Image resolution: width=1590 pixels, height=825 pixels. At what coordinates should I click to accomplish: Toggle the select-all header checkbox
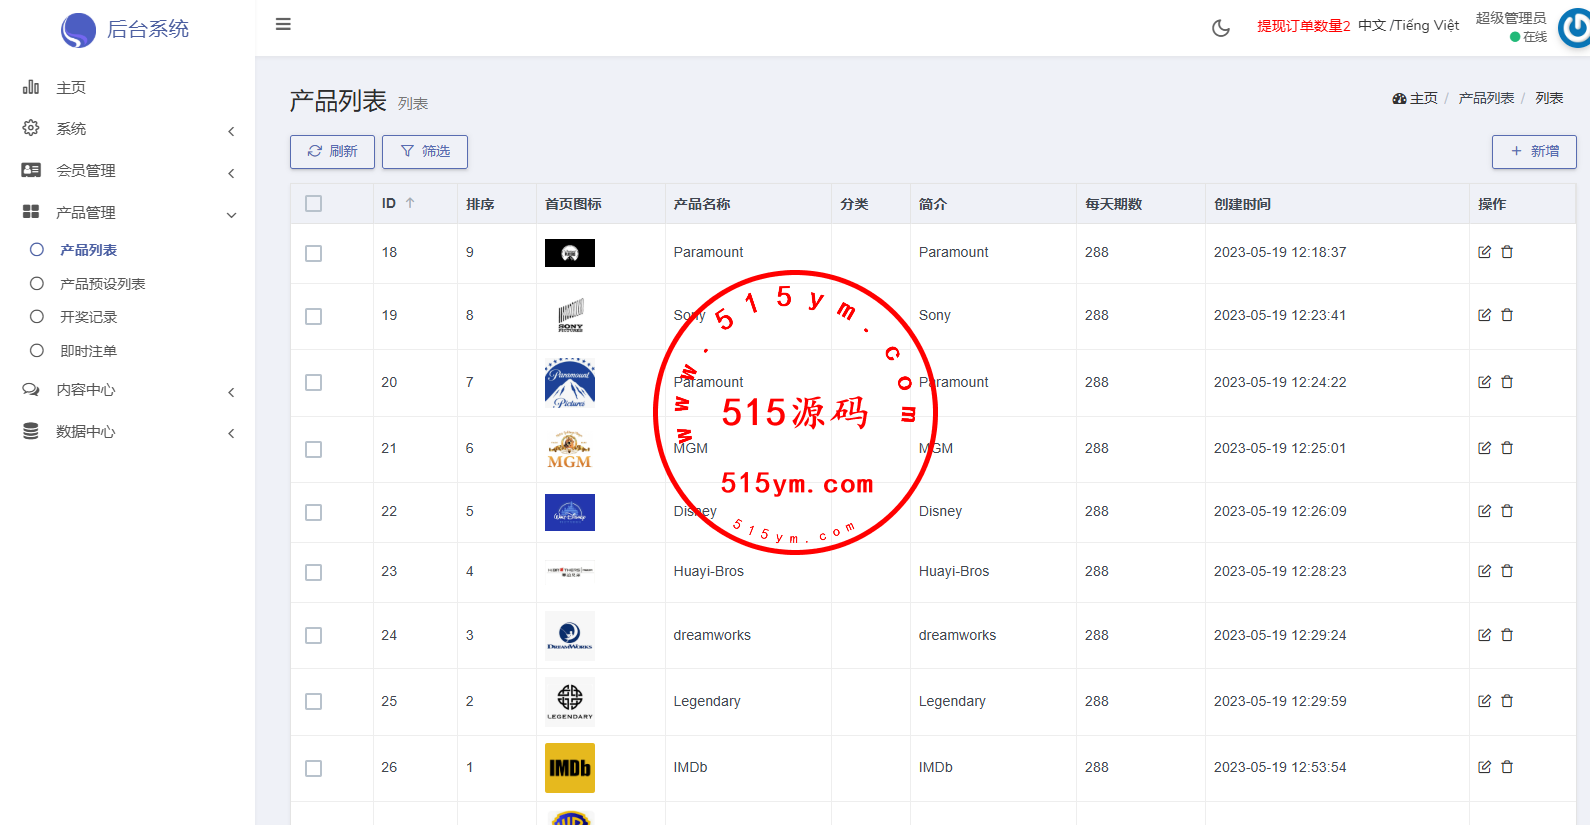click(x=314, y=204)
